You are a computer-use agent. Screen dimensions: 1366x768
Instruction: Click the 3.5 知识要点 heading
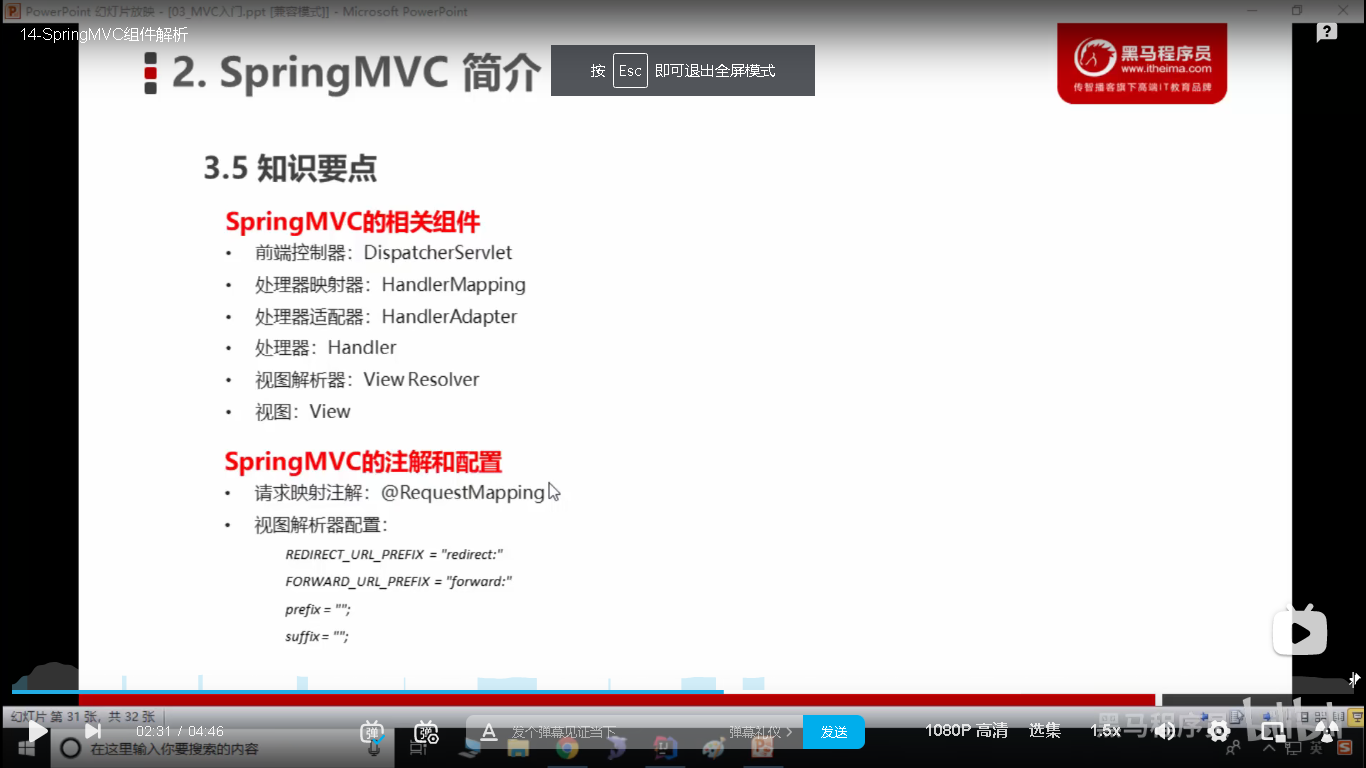click(290, 168)
